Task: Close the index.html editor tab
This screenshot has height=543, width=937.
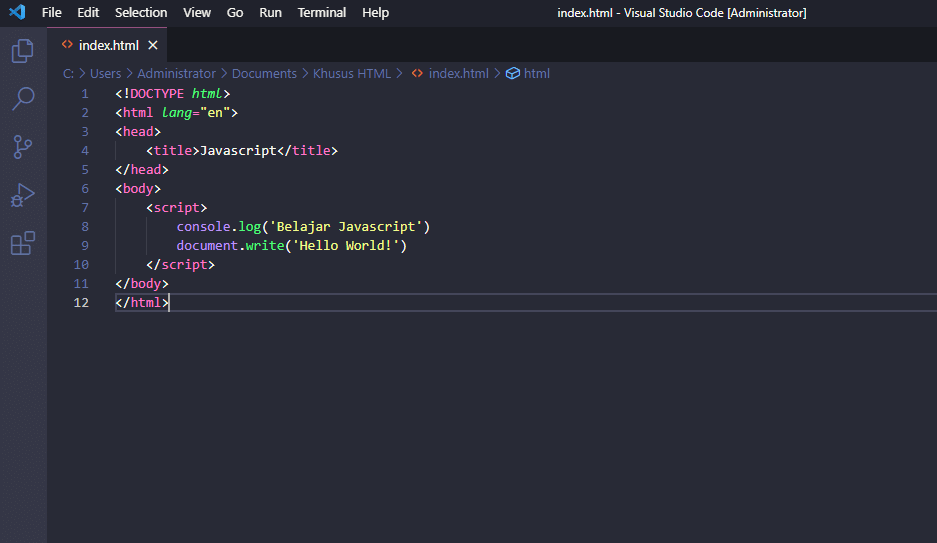Action: point(153,45)
